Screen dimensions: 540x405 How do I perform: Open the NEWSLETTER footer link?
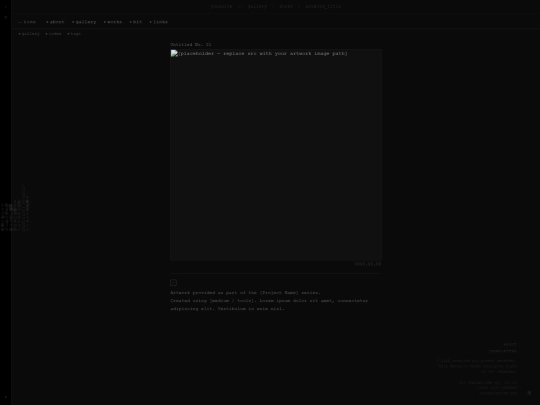(503, 351)
